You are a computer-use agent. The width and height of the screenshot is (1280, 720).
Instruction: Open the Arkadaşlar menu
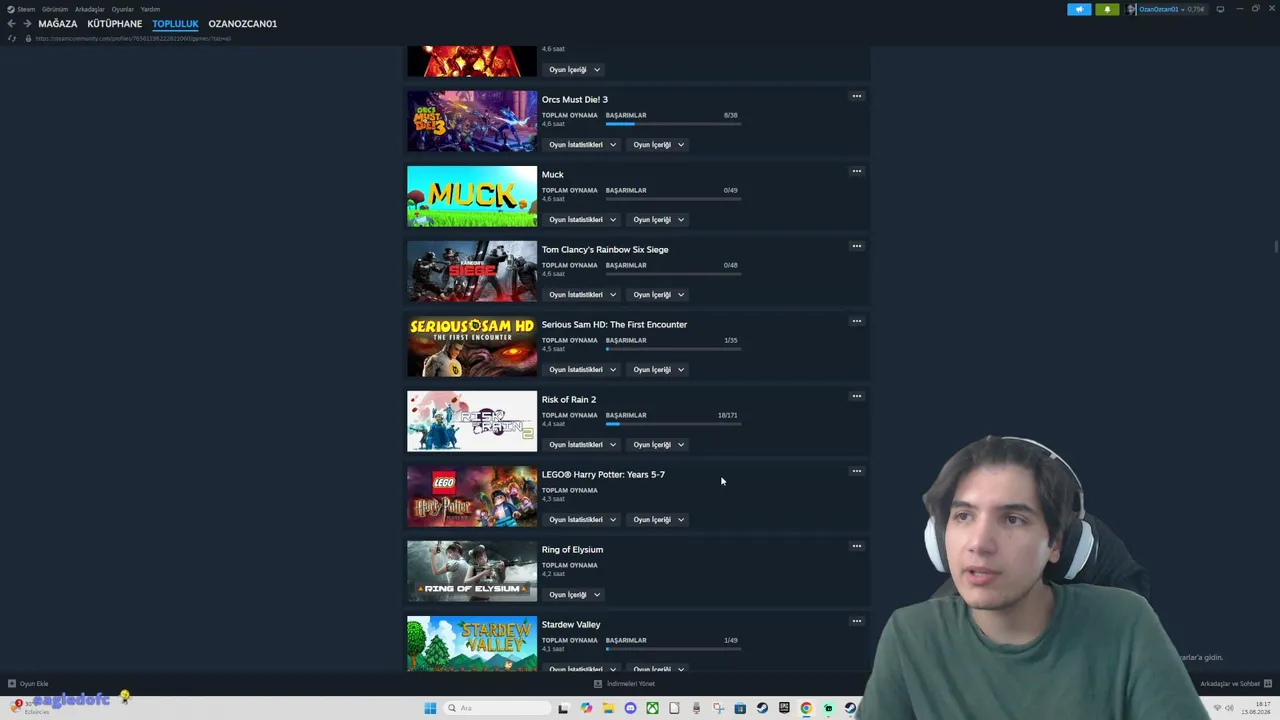coord(90,9)
